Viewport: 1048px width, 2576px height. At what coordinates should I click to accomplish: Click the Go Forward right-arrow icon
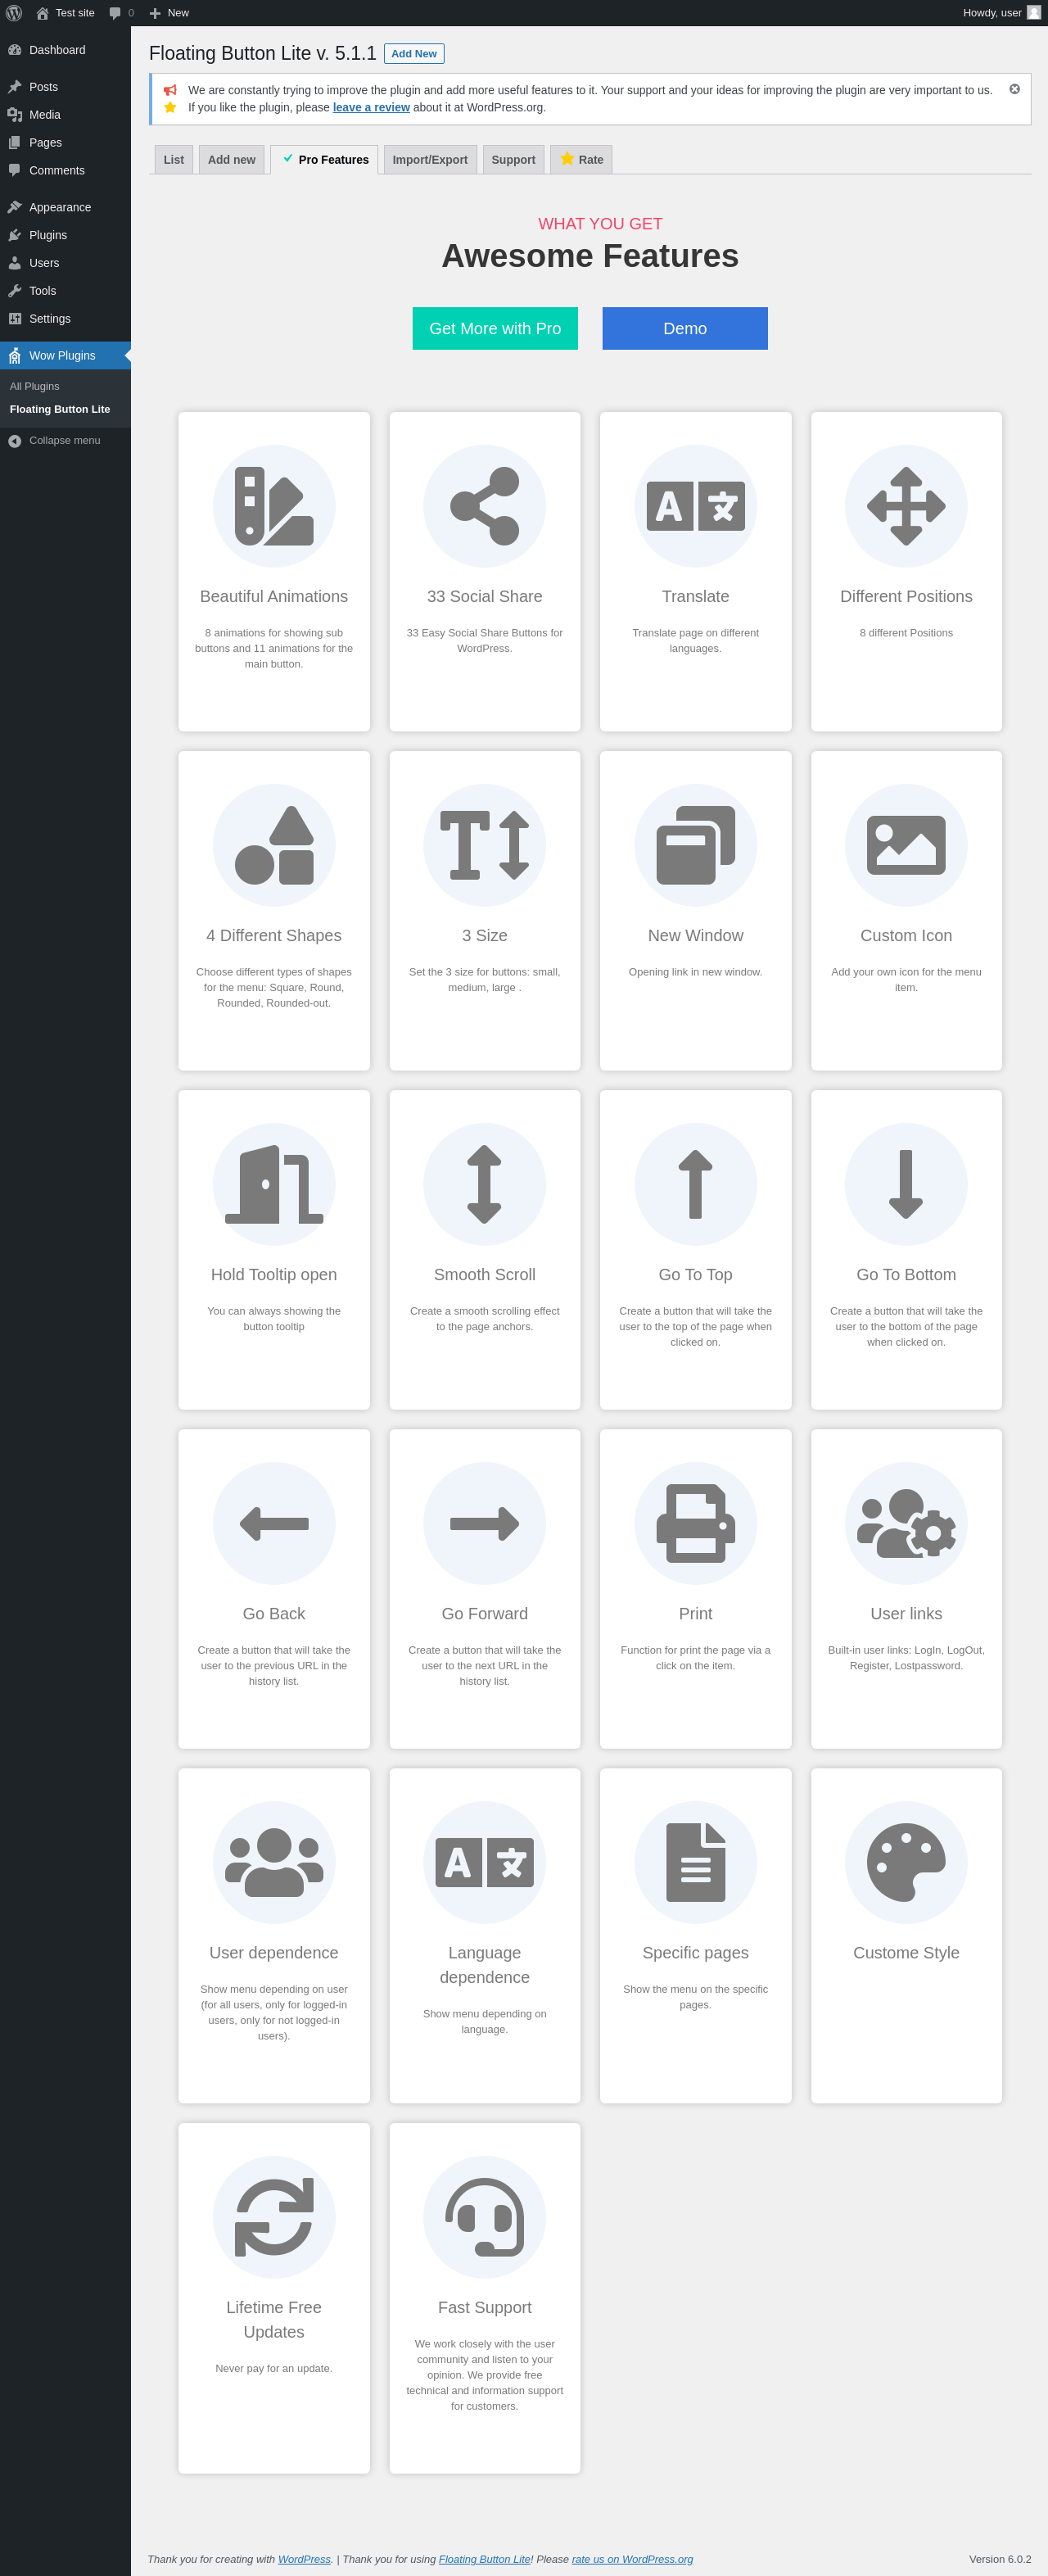[485, 1523]
